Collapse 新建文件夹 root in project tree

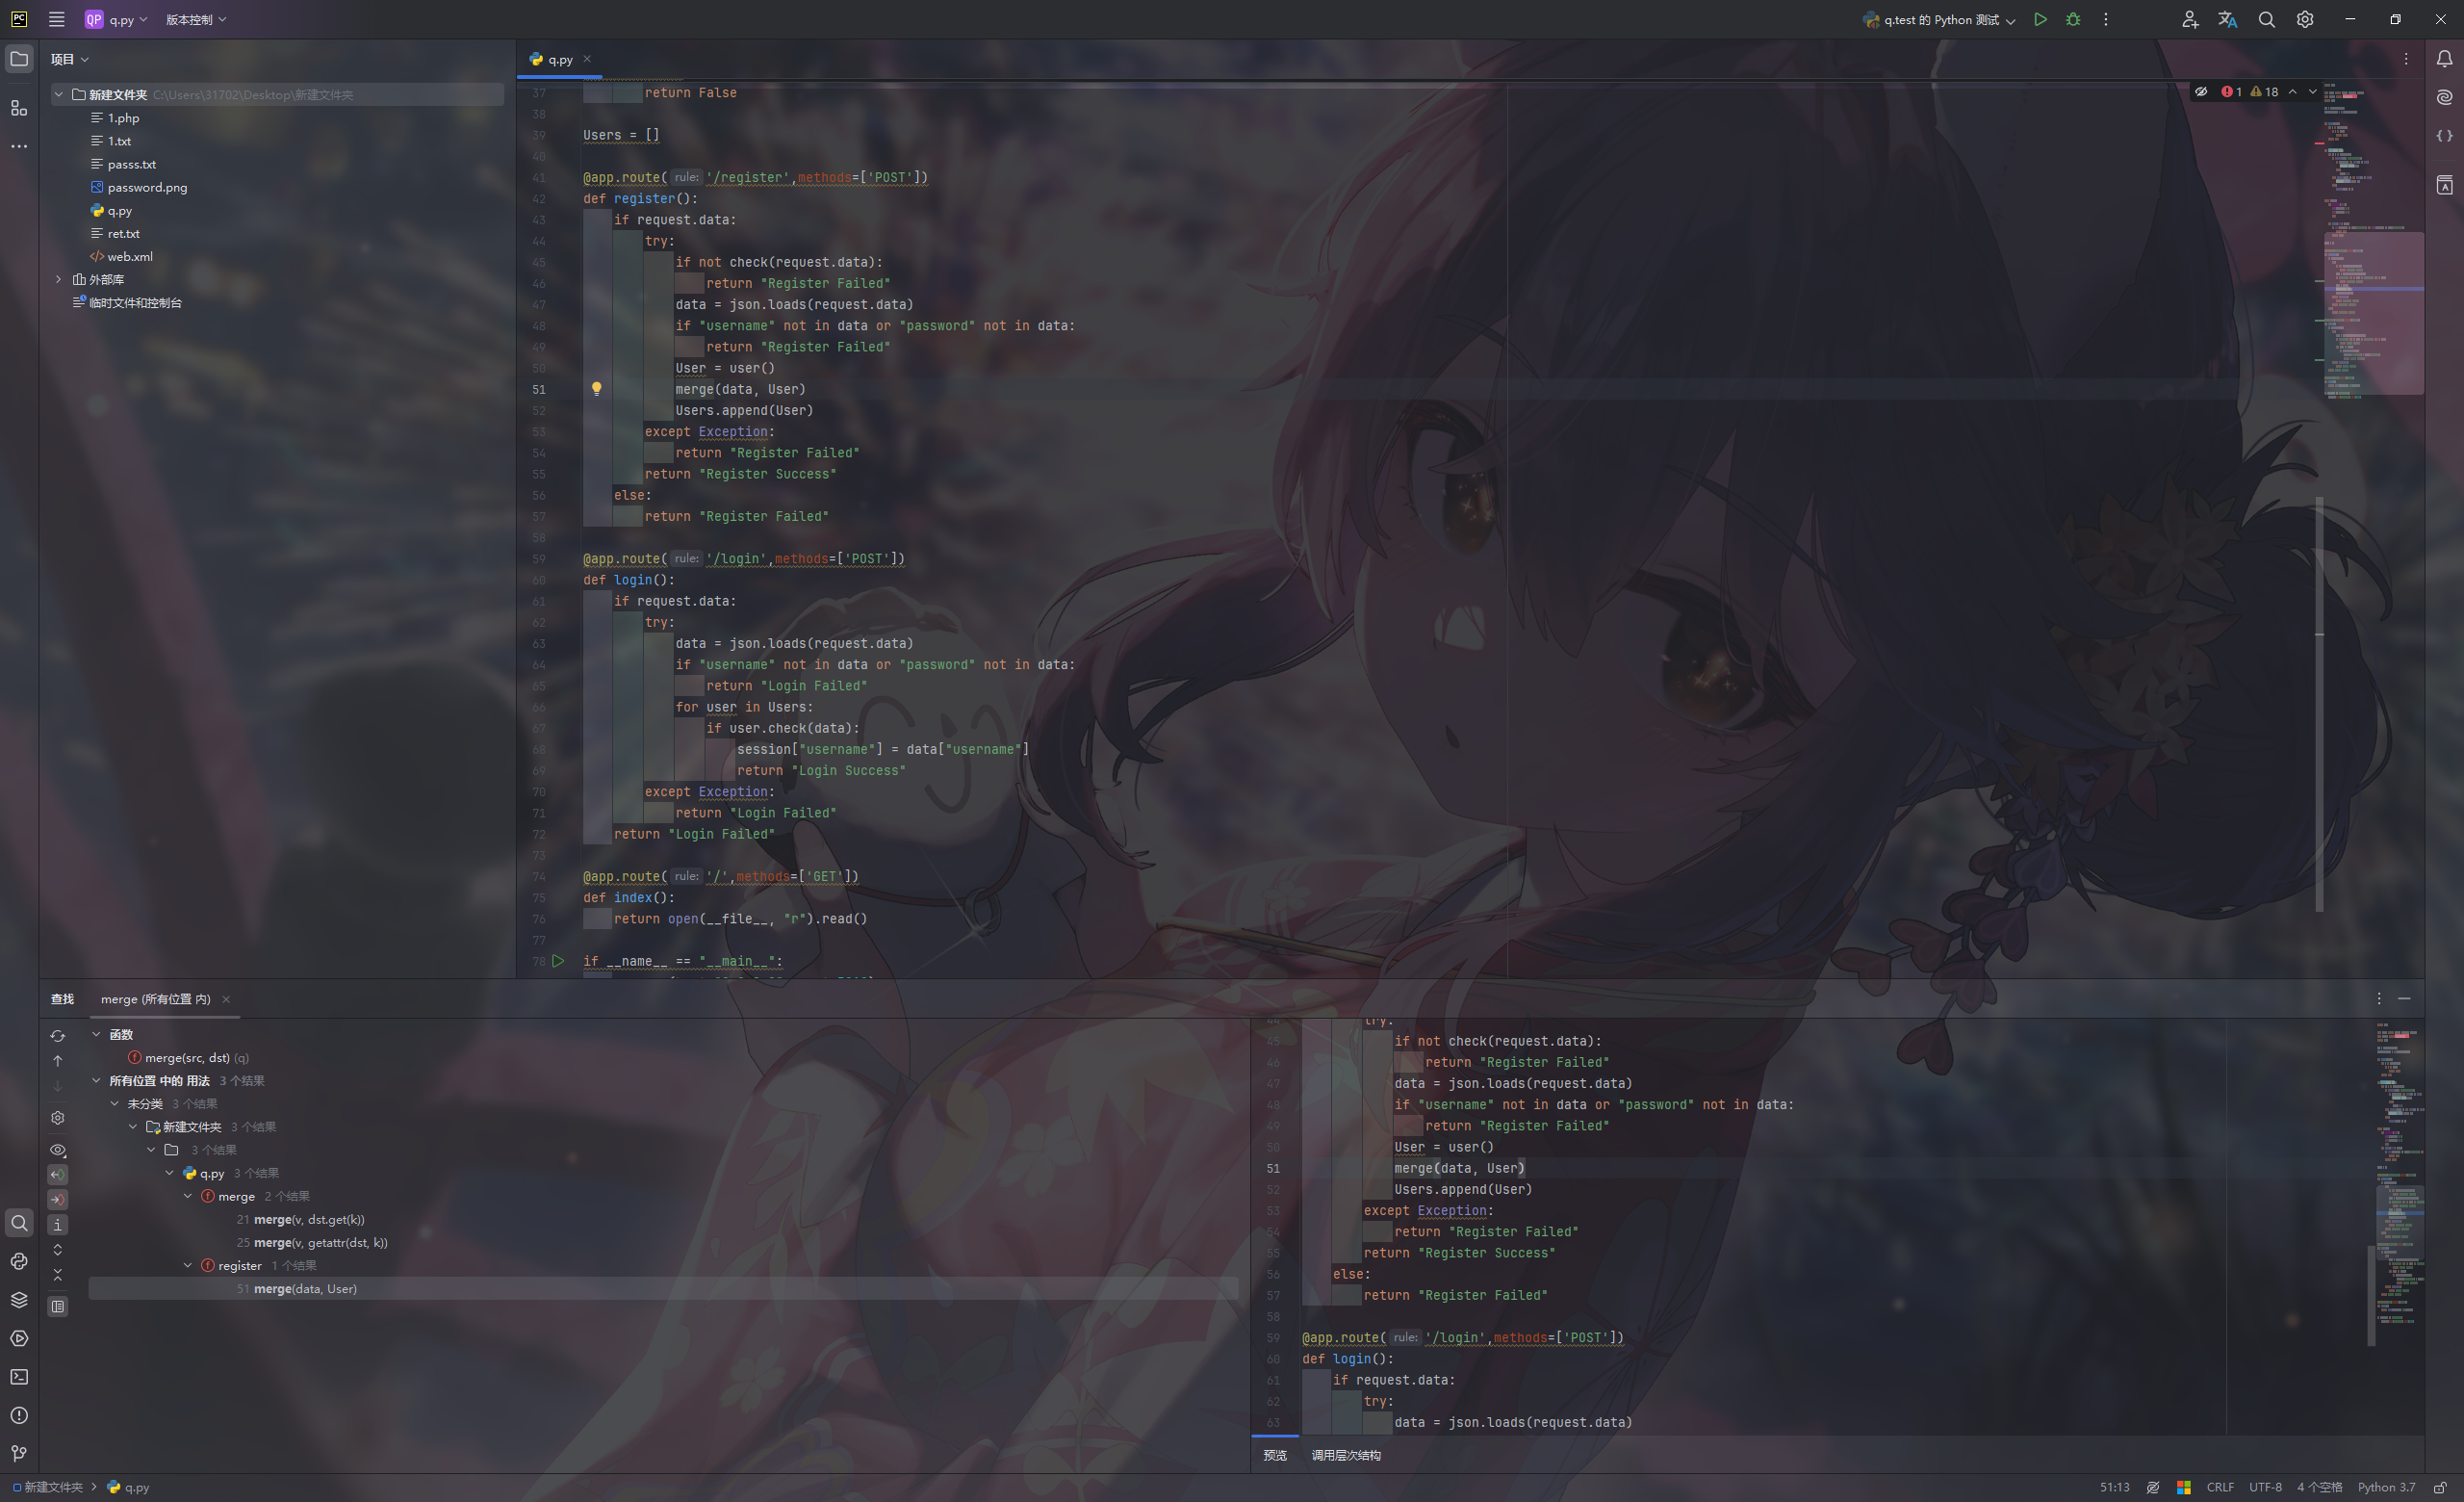pyautogui.click(x=58, y=94)
